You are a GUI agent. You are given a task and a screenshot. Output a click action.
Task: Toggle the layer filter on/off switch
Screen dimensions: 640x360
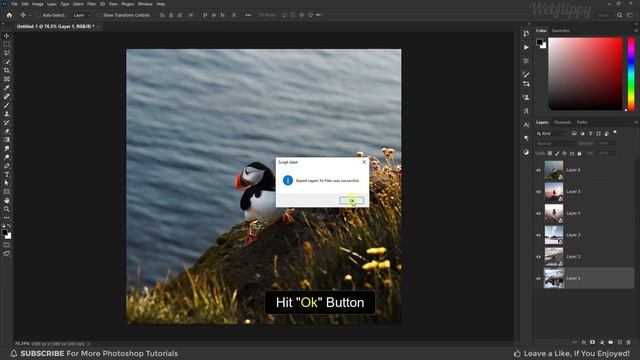click(x=615, y=132)
